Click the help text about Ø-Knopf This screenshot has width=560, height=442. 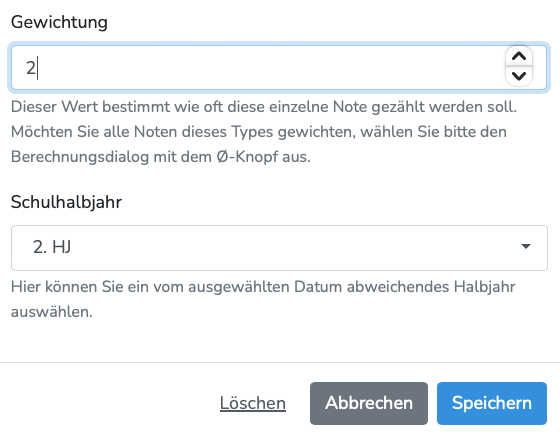(264, 132)
